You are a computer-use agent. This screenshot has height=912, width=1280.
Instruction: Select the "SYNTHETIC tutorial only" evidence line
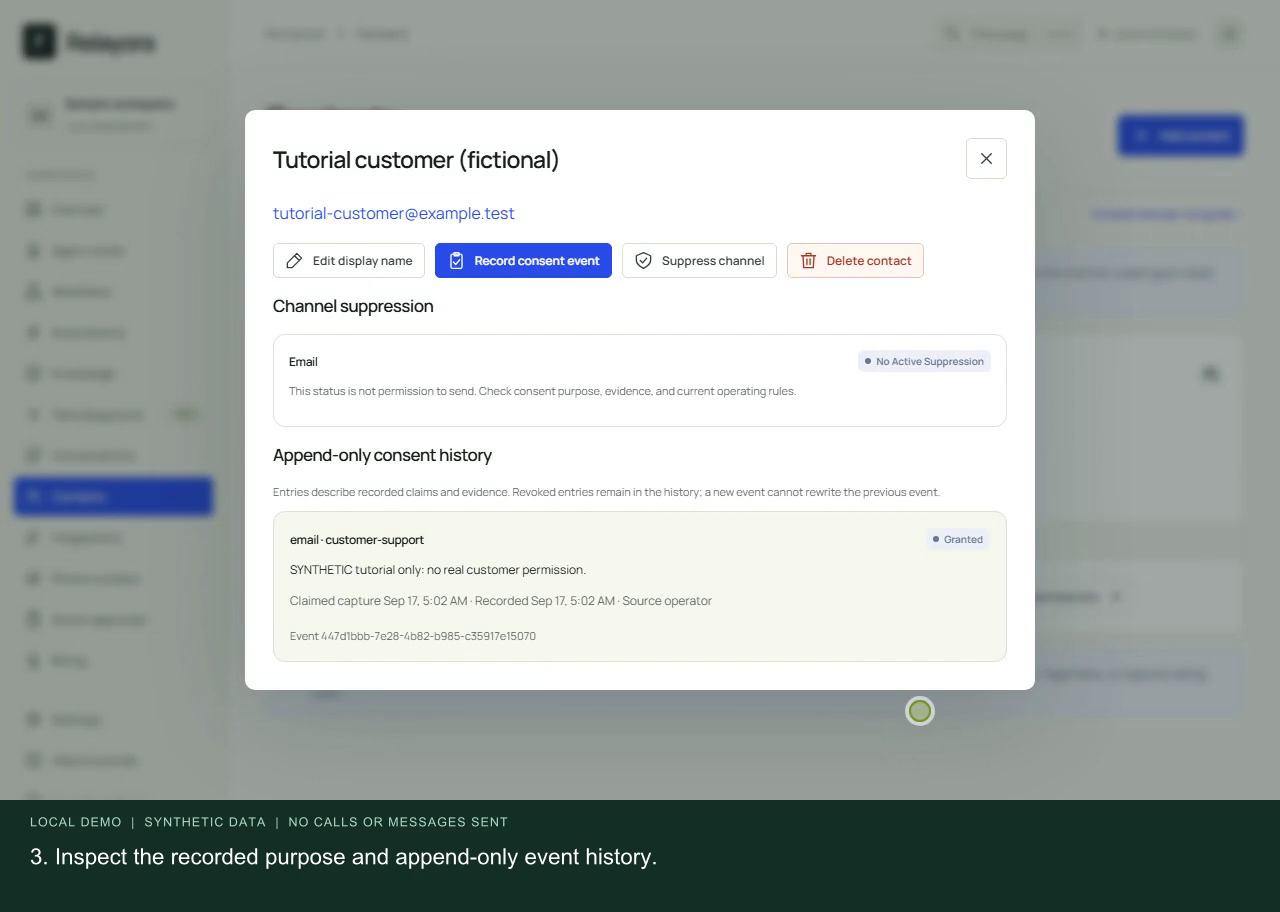[x=438, y=570]
